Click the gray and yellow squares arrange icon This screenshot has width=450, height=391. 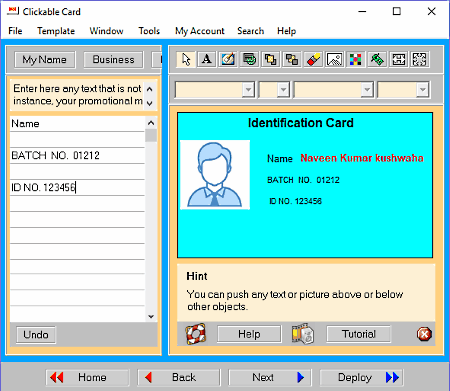[292, 60]
